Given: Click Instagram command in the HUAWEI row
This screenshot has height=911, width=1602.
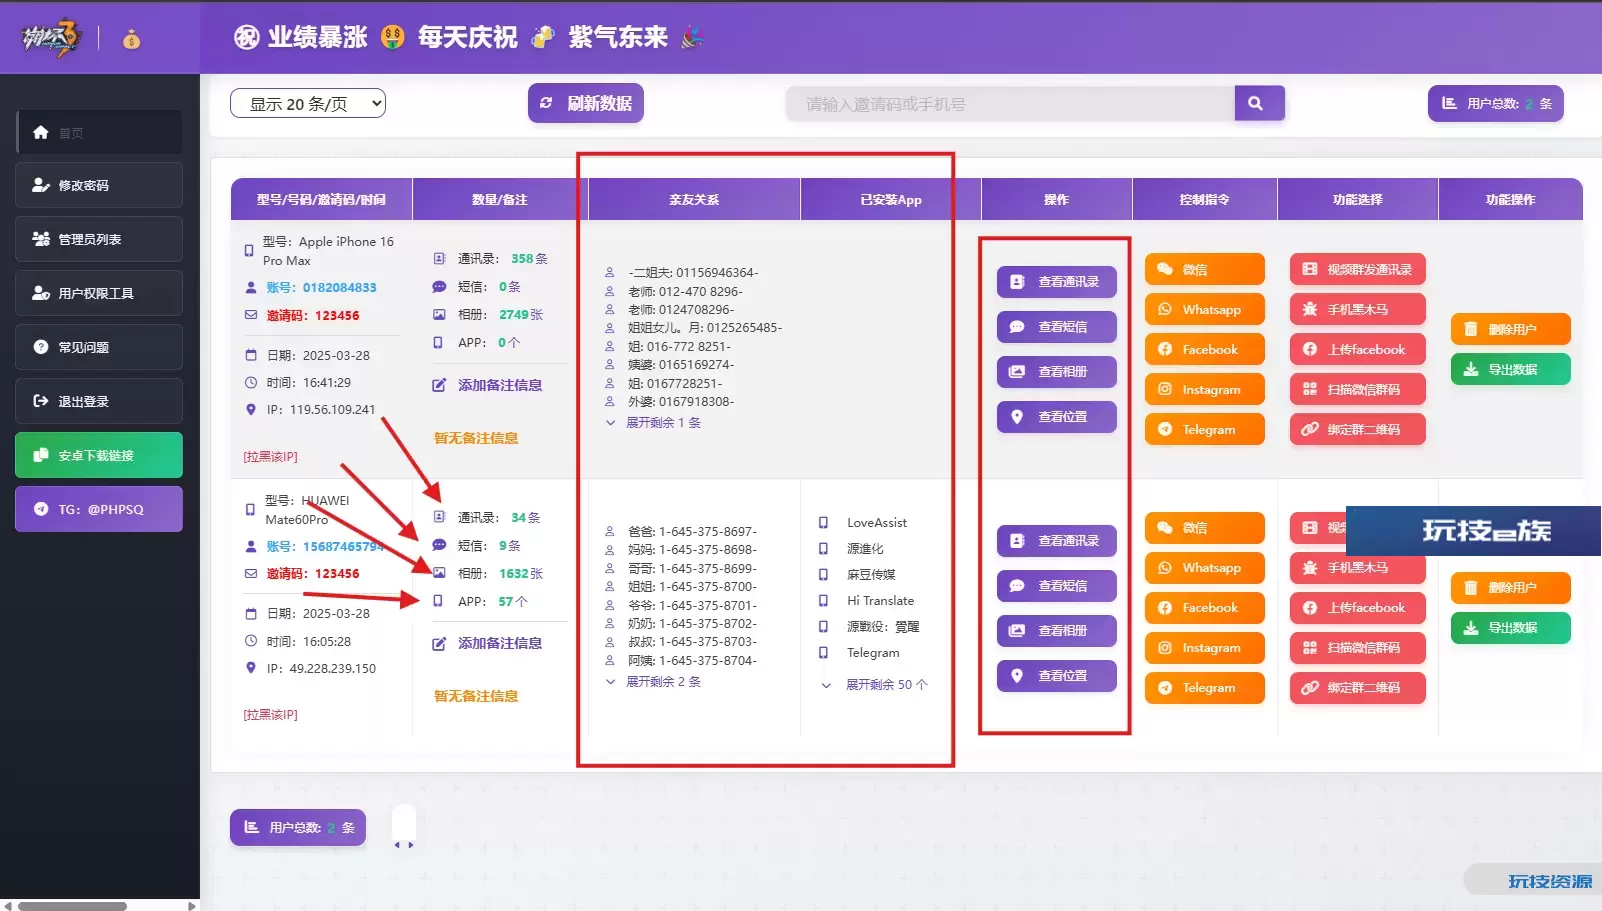Looking at the screenshot, I should click(1204, 648).
